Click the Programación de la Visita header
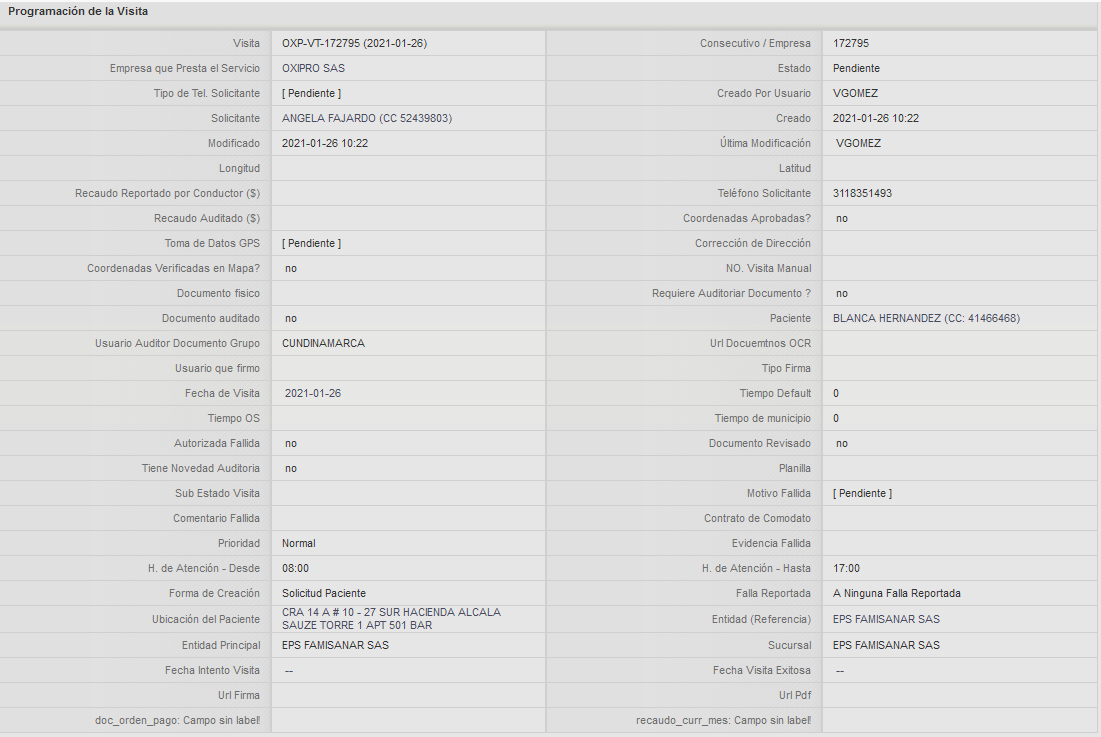The height and width of the screenshot is (737, 1101). tap(78, 11)
